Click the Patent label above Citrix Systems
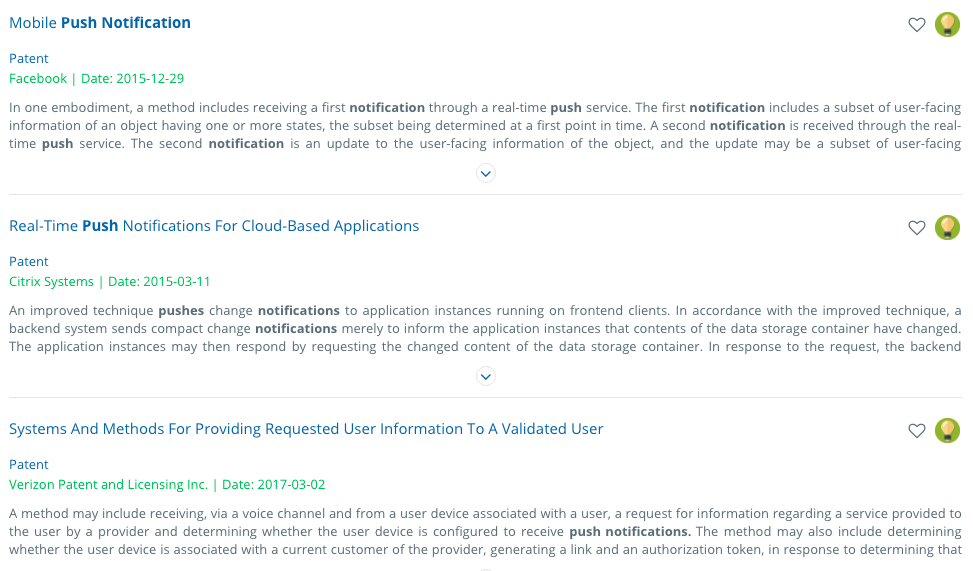 (29, 262)
